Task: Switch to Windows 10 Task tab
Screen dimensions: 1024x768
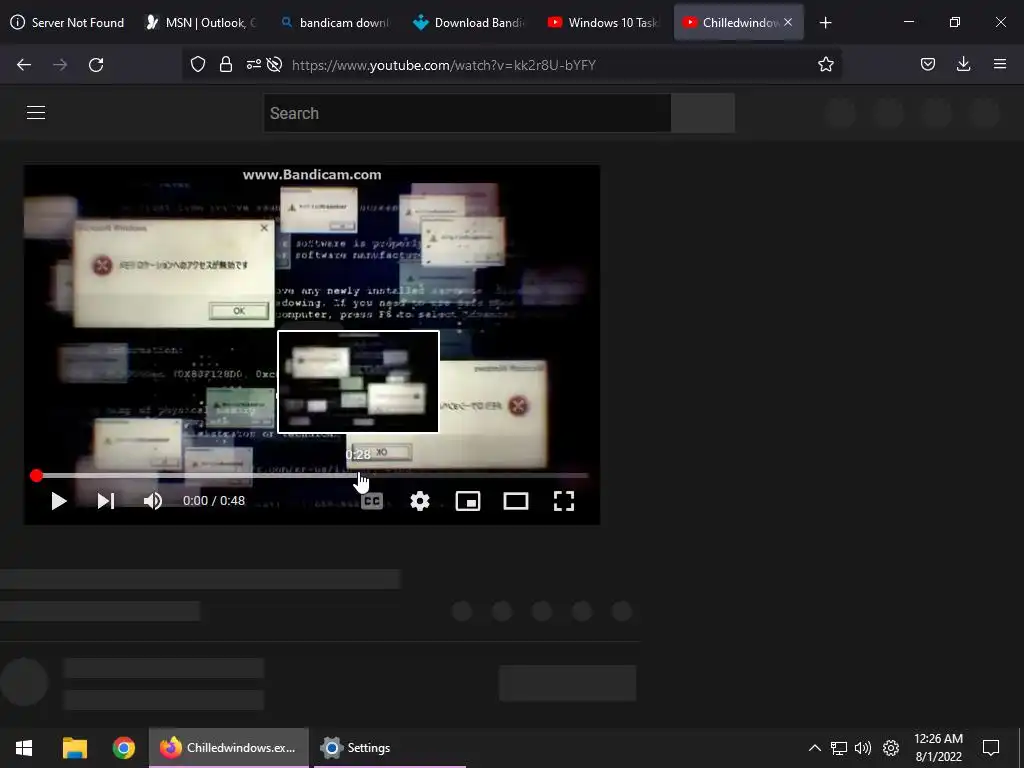Action: 604,22
